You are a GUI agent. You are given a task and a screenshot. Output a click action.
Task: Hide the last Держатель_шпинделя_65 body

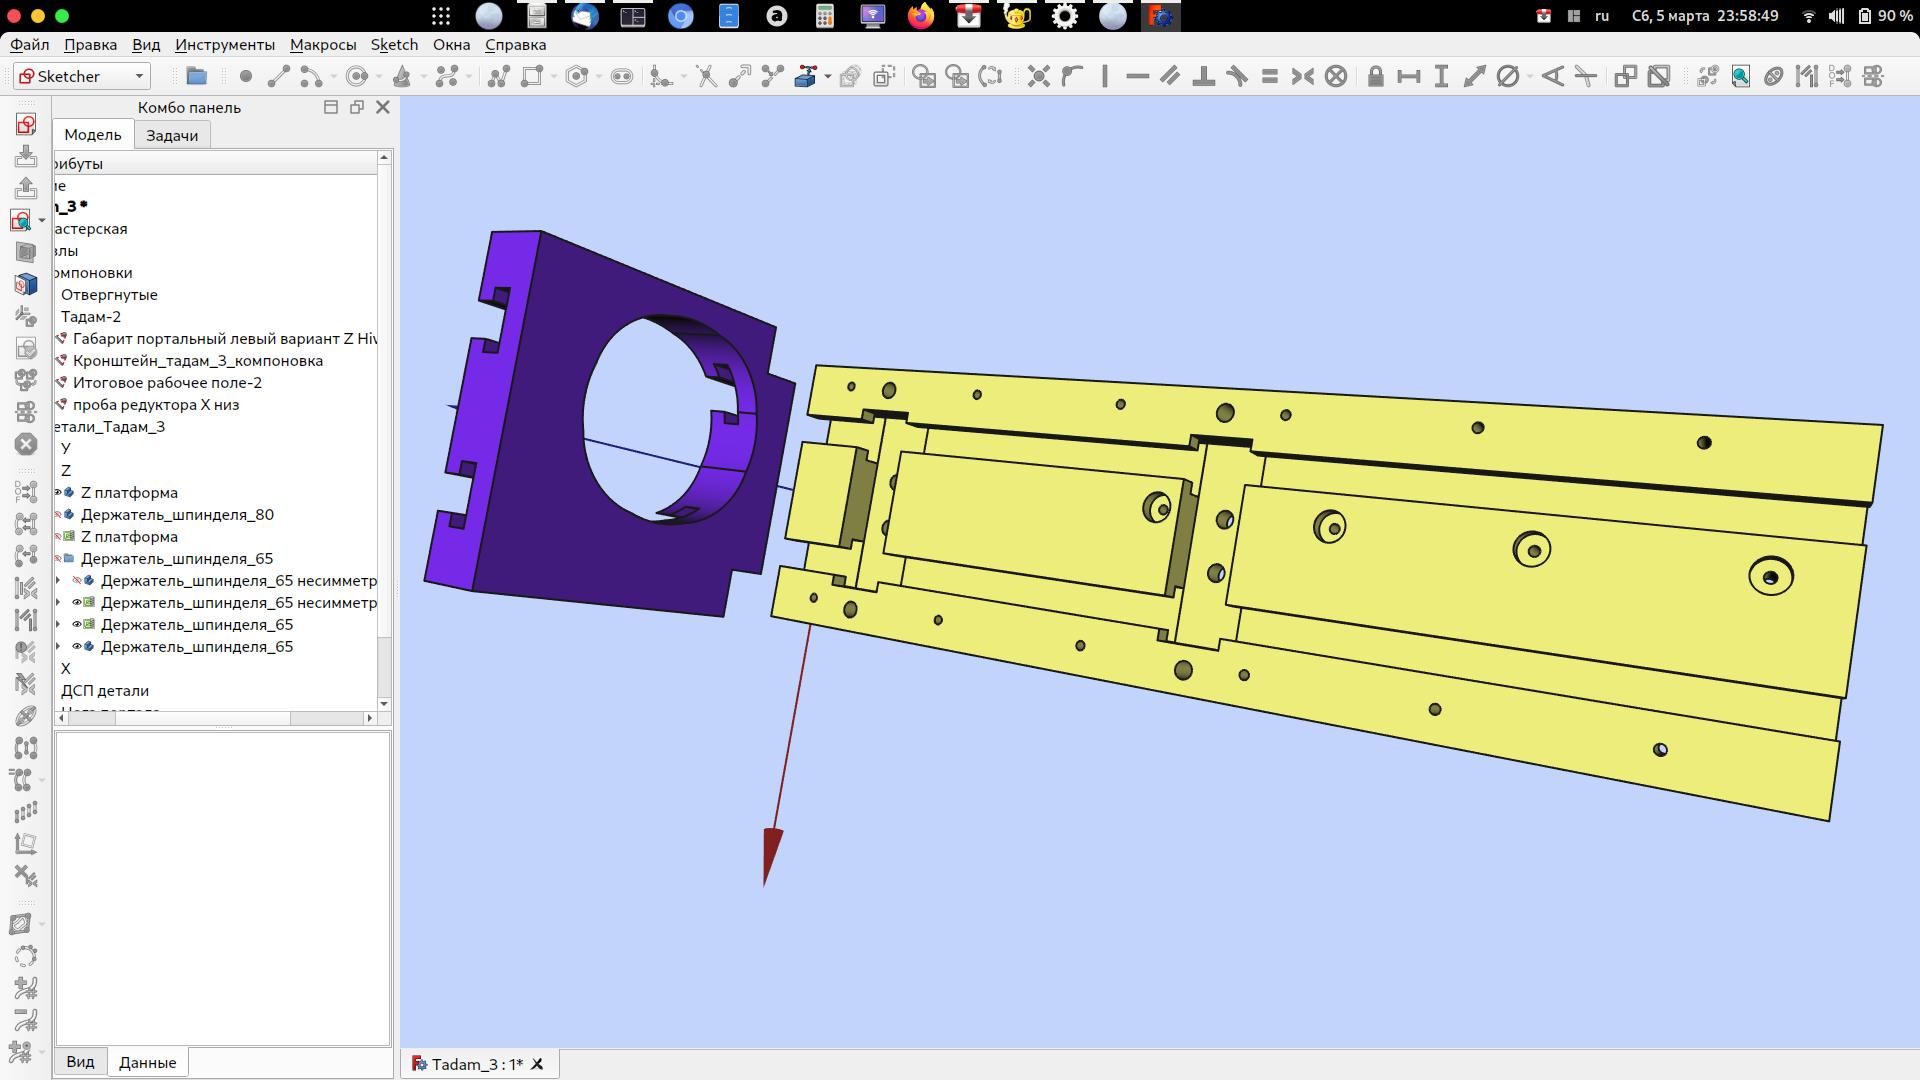tap(77, 647)
